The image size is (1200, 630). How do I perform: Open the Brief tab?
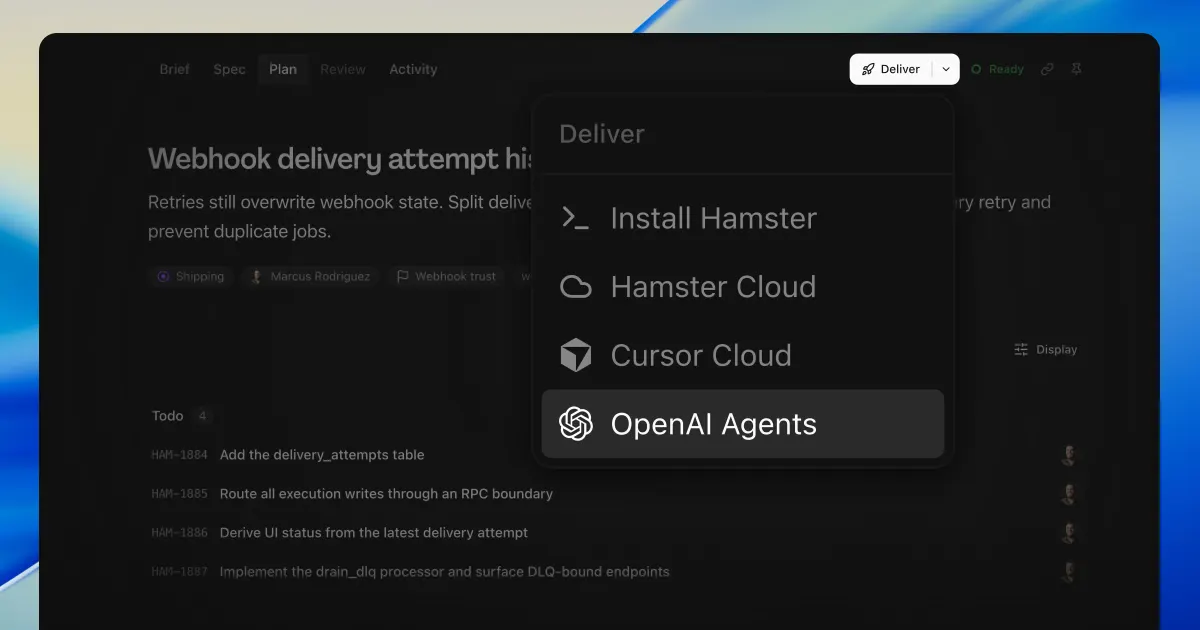(175, 69)
